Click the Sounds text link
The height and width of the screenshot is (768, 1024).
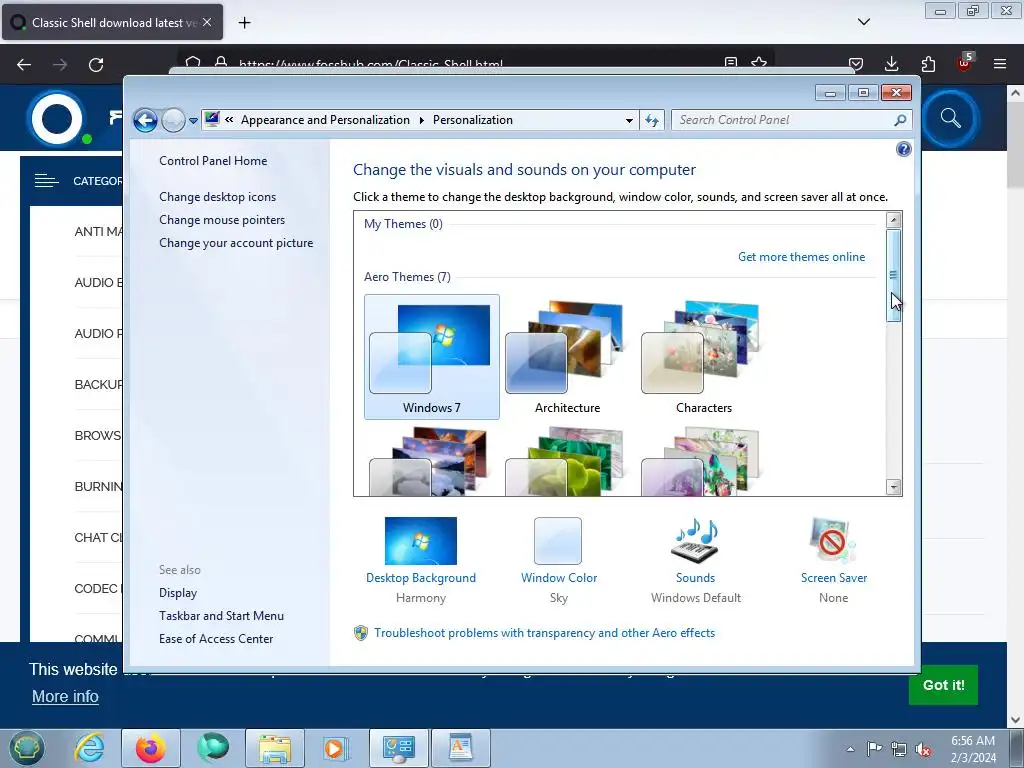(696, 578)
